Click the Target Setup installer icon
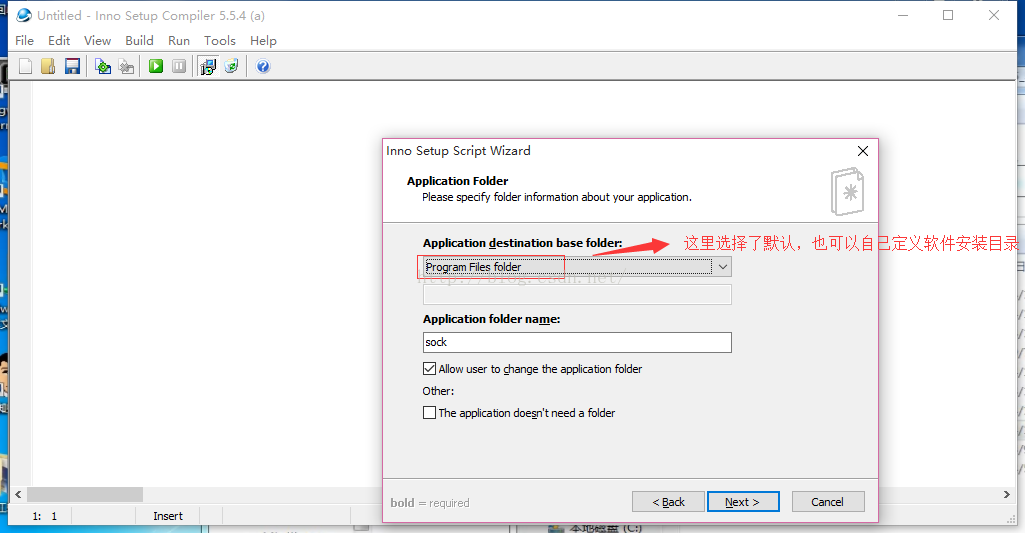 click(x=208, y=66)
